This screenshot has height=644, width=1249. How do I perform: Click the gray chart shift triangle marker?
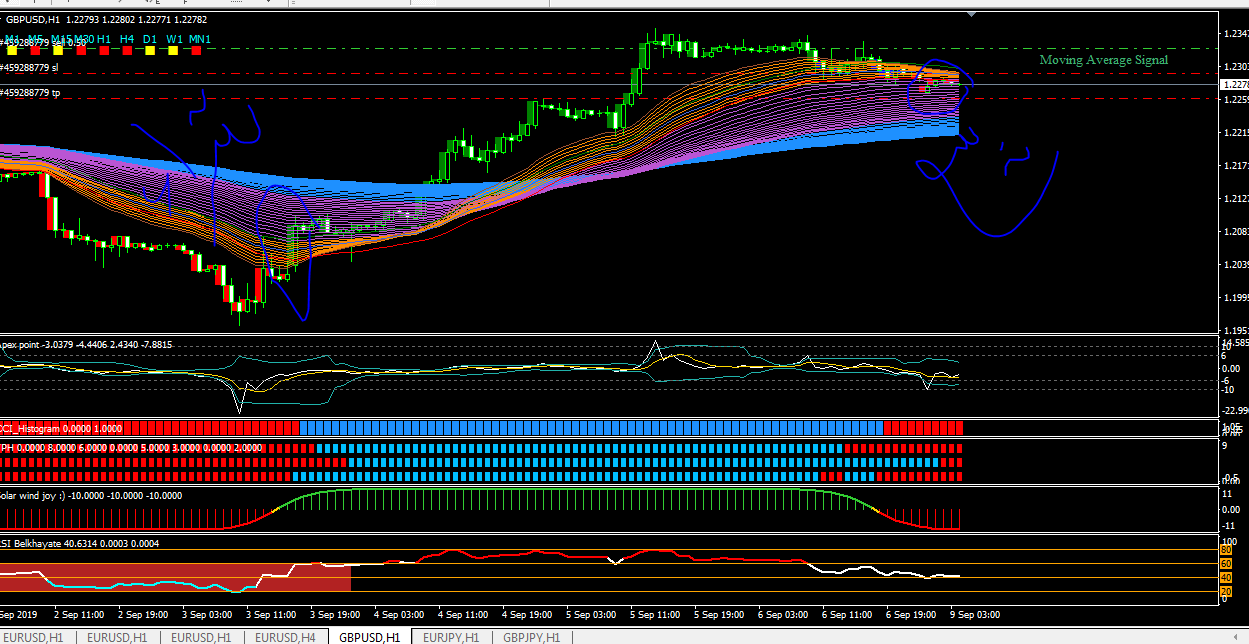coord(971,15)
